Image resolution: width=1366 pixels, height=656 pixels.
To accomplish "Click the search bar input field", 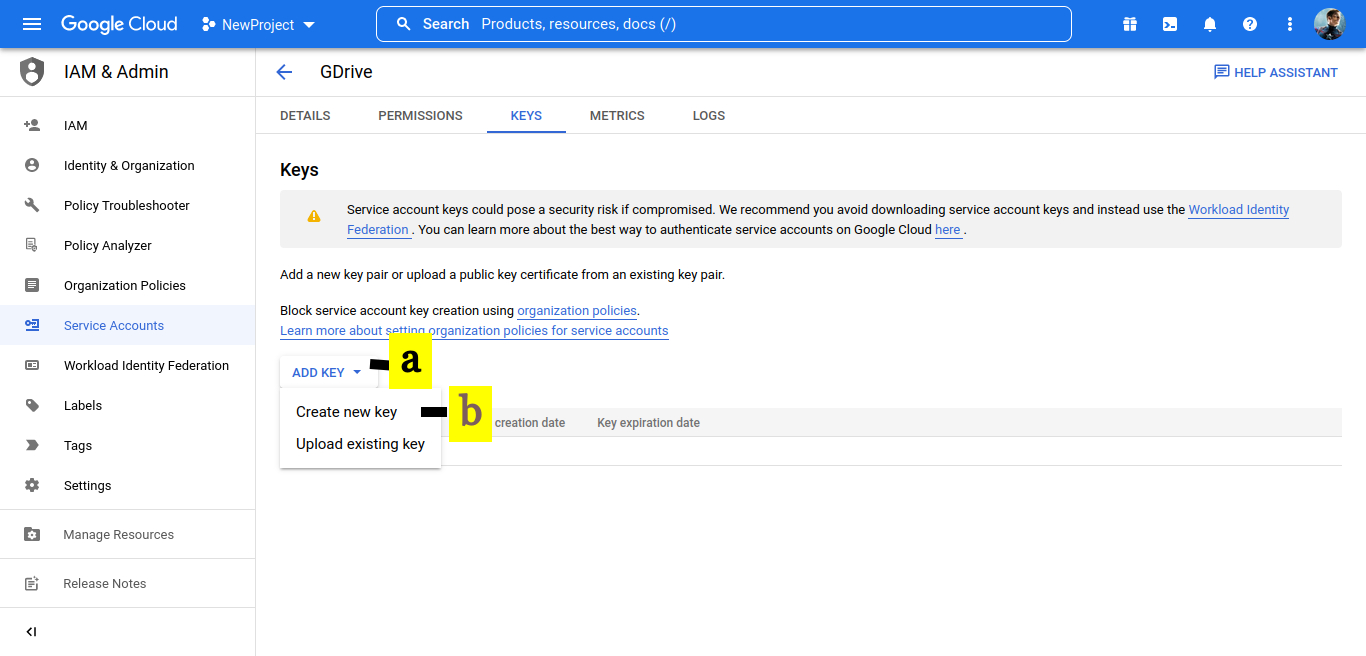I will pyautogui.click(x=724, y=24).
